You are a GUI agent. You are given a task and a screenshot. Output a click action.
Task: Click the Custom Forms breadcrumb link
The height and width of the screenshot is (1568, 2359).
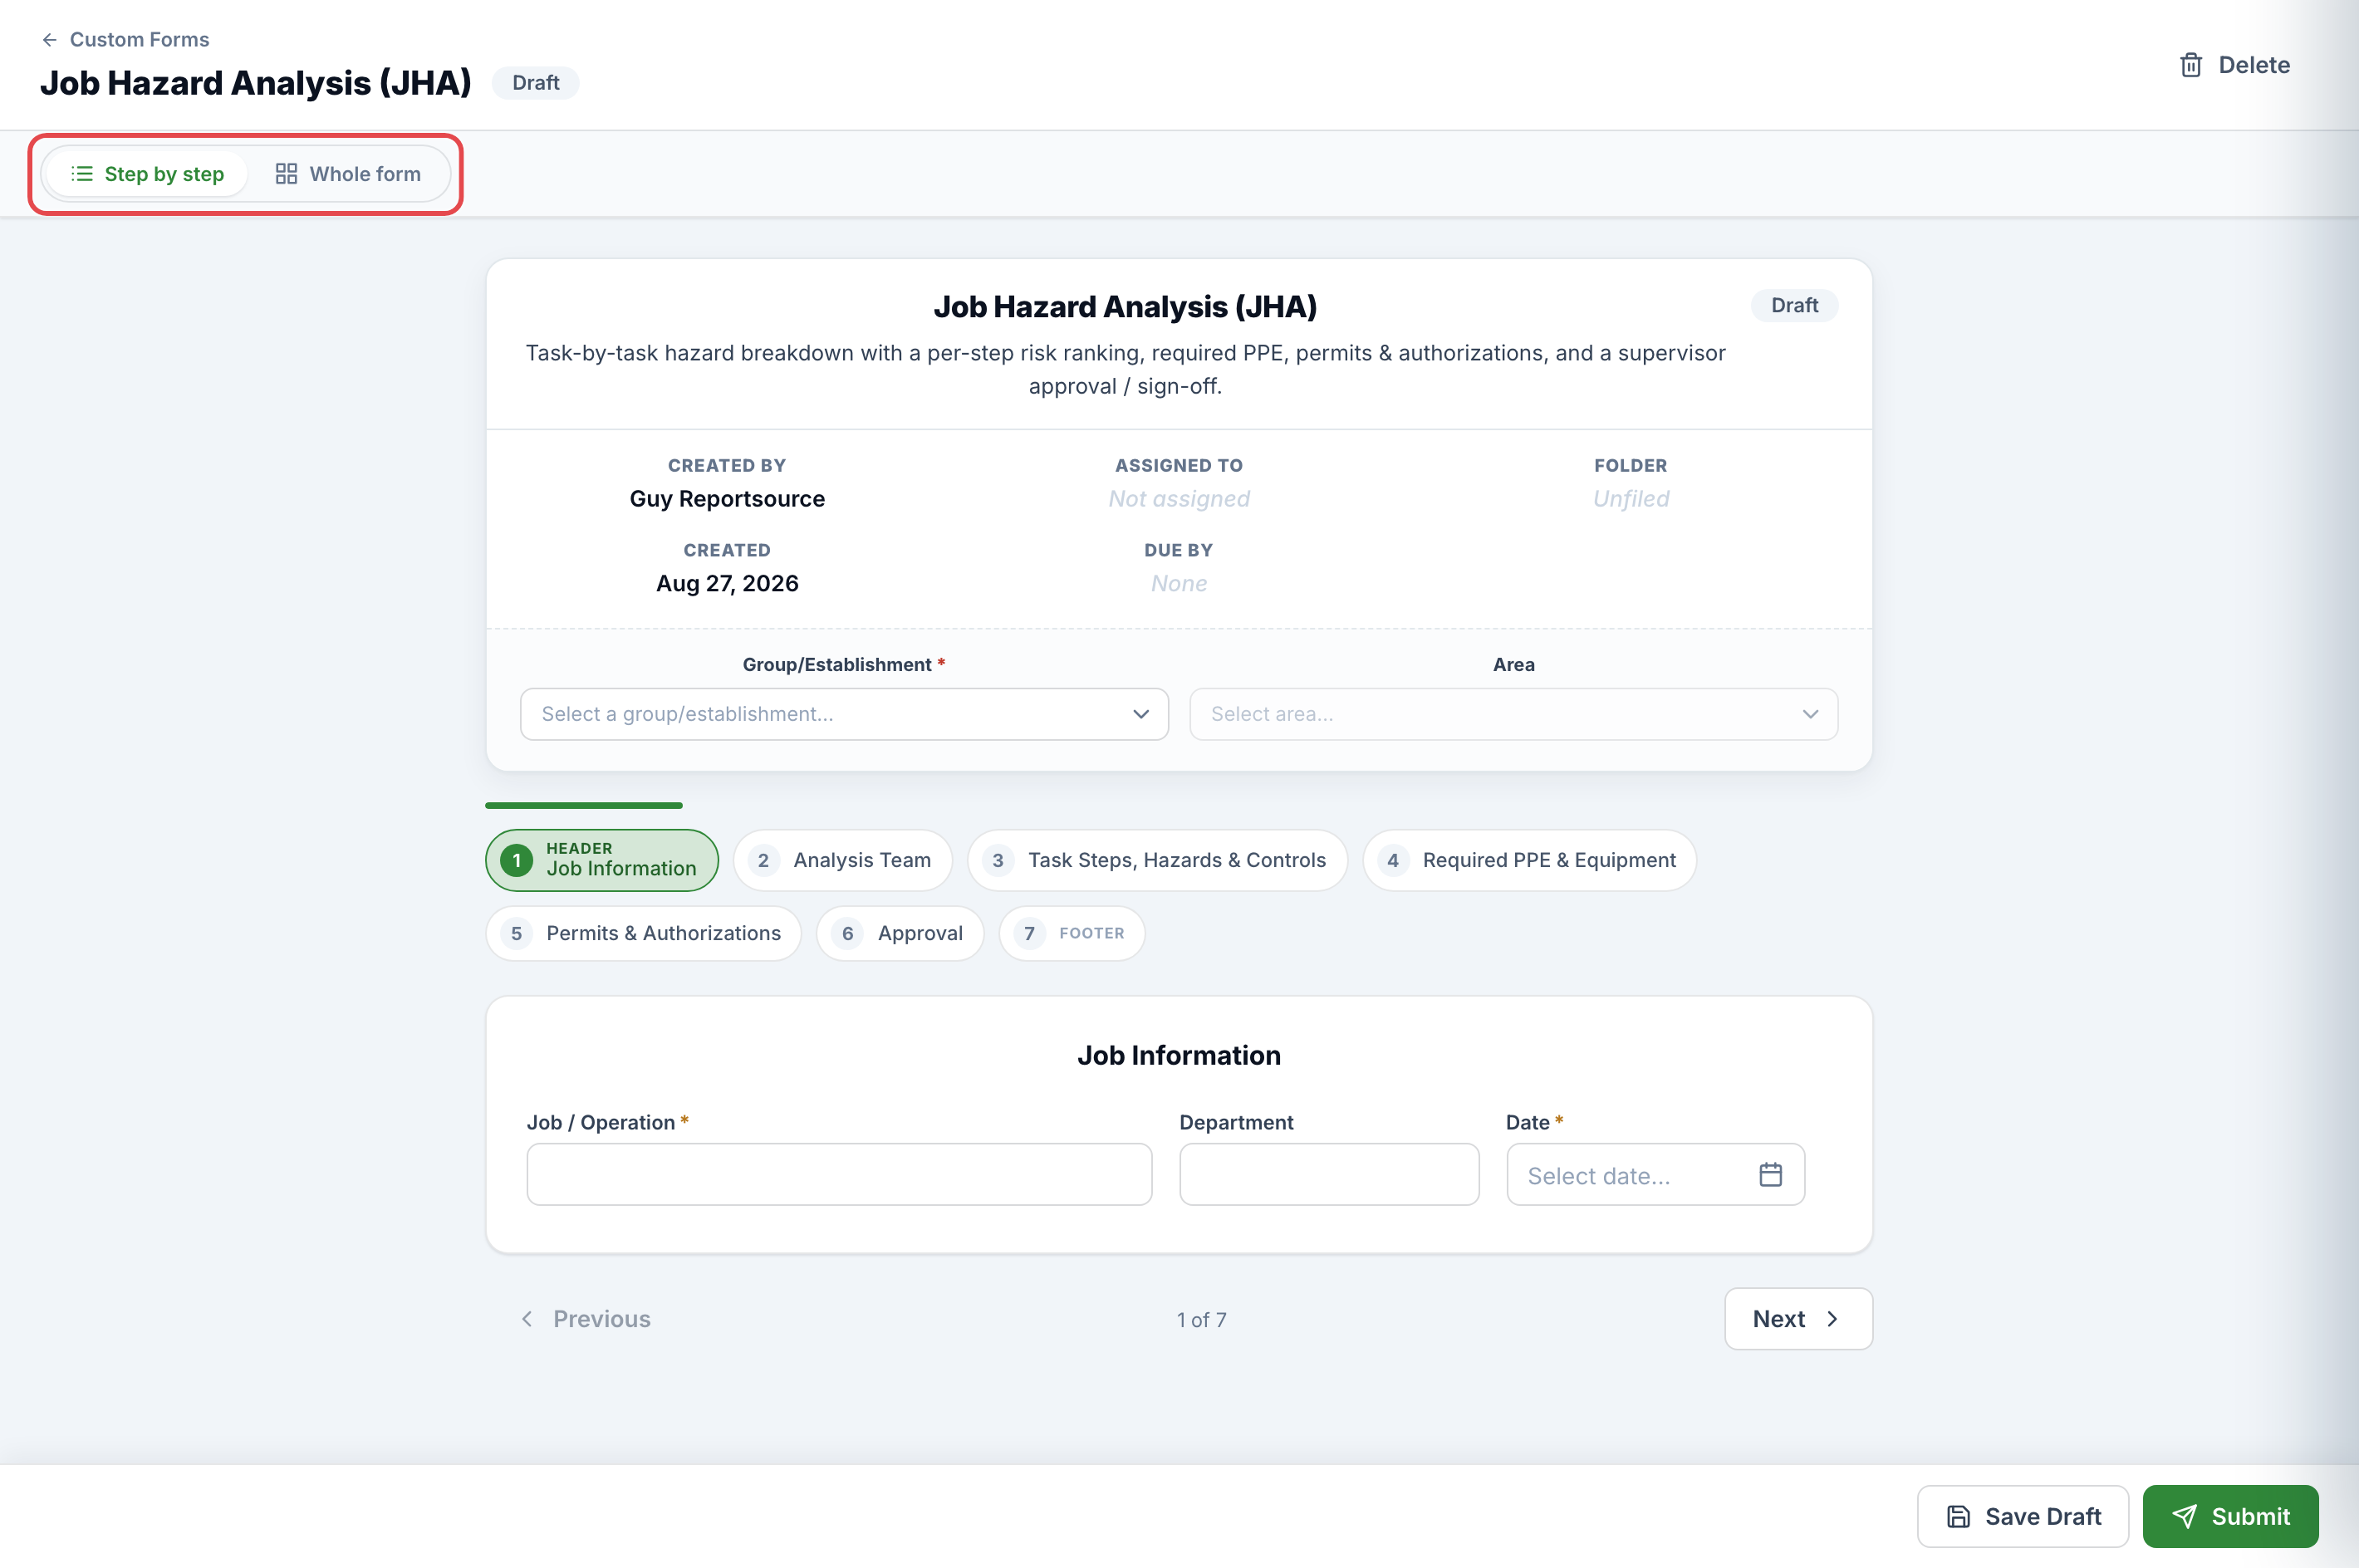[x=139, y=40]
